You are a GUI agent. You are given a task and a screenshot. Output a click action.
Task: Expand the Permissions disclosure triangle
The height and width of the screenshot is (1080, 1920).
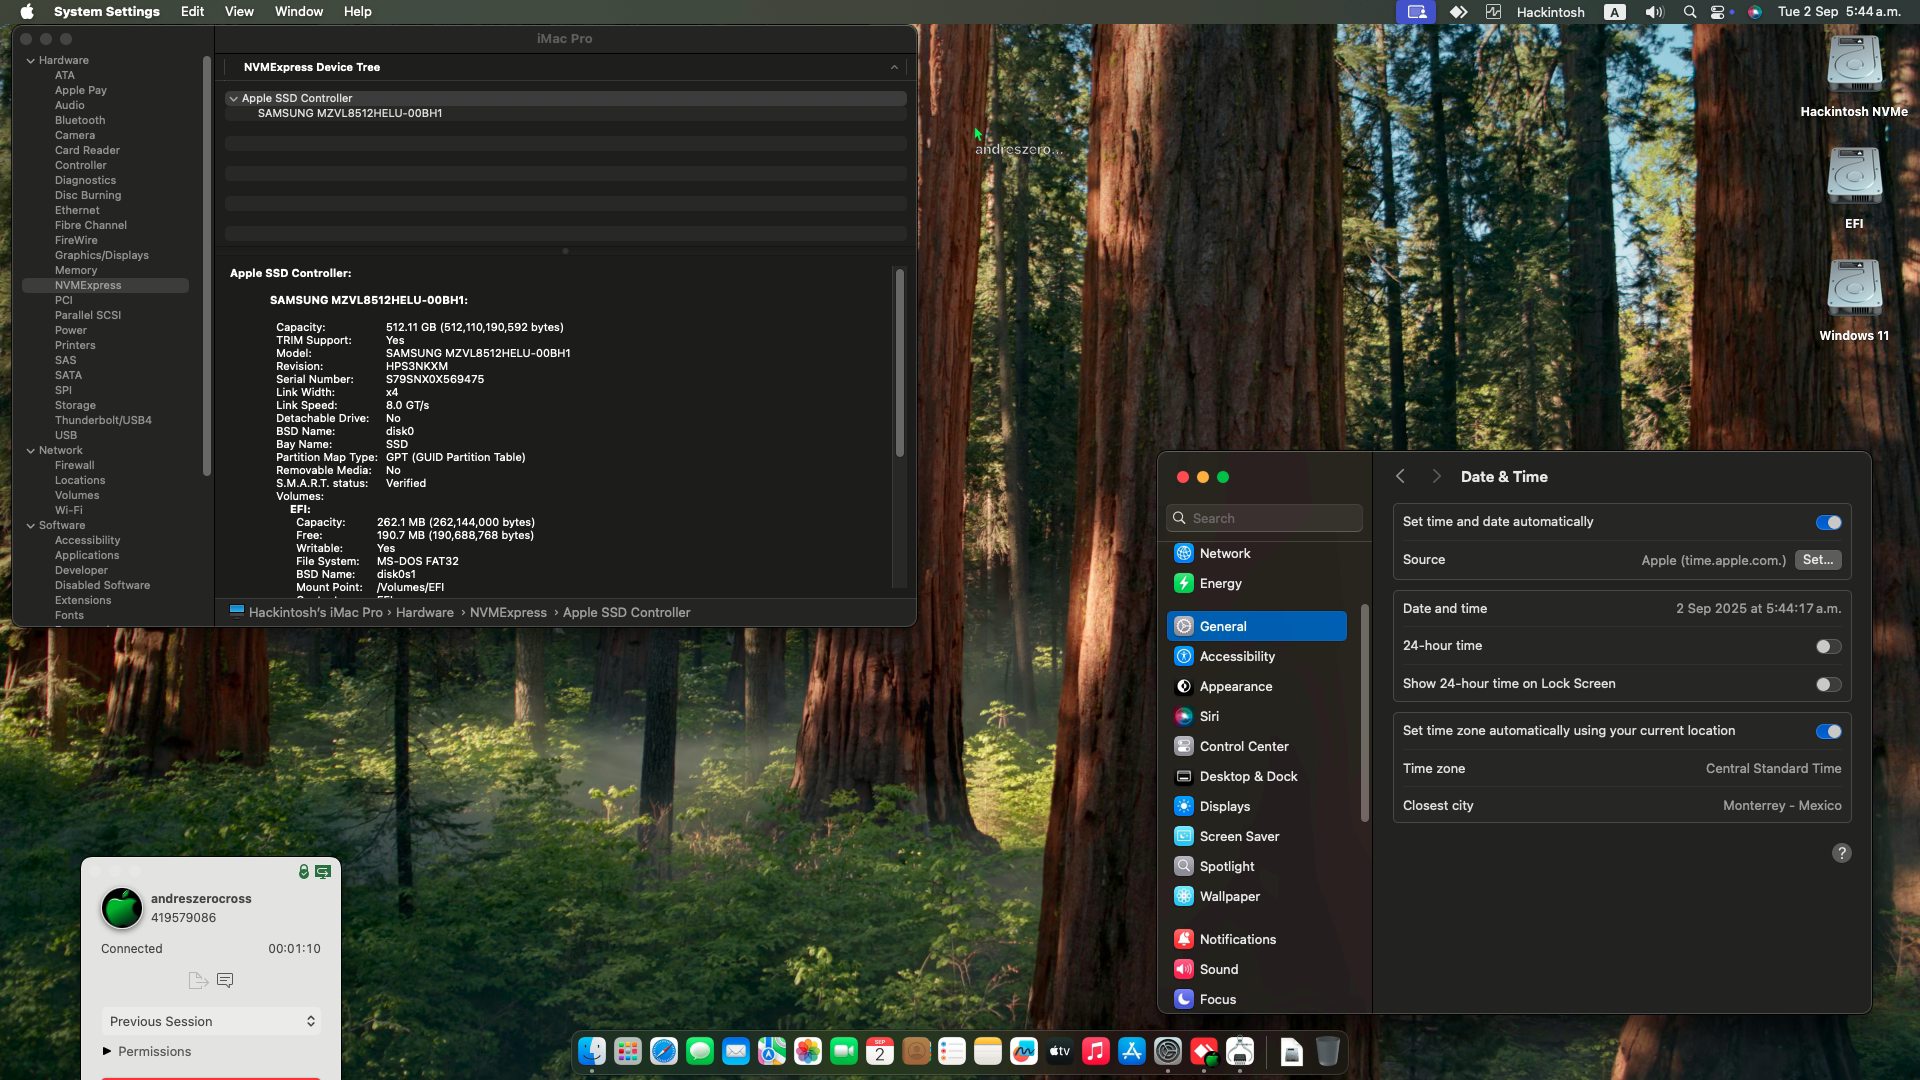[x=107, y=1051]
